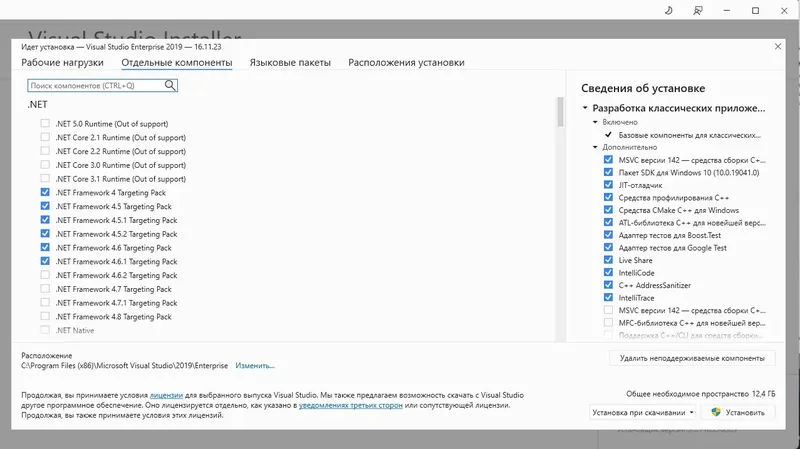
Task: Check .NET 5.0 Runtime checkbox
Action: point(45,123)
